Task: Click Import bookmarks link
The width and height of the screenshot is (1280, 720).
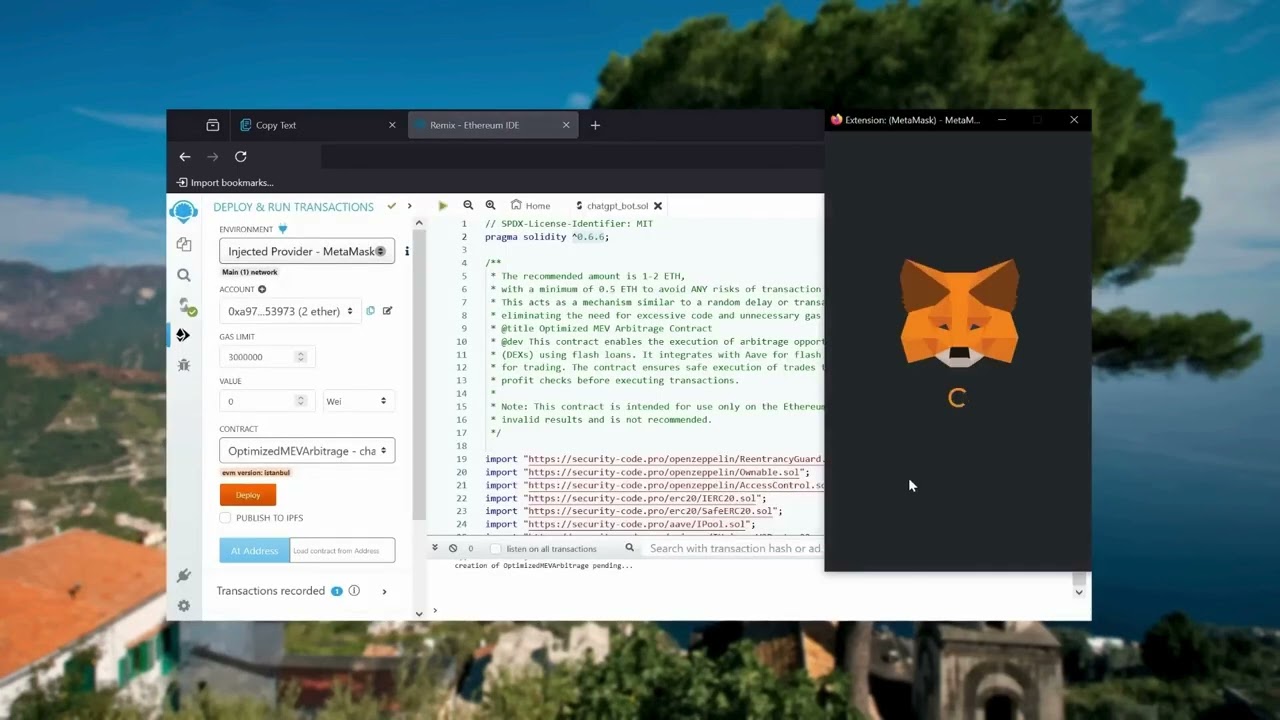Action: [225, 182]
